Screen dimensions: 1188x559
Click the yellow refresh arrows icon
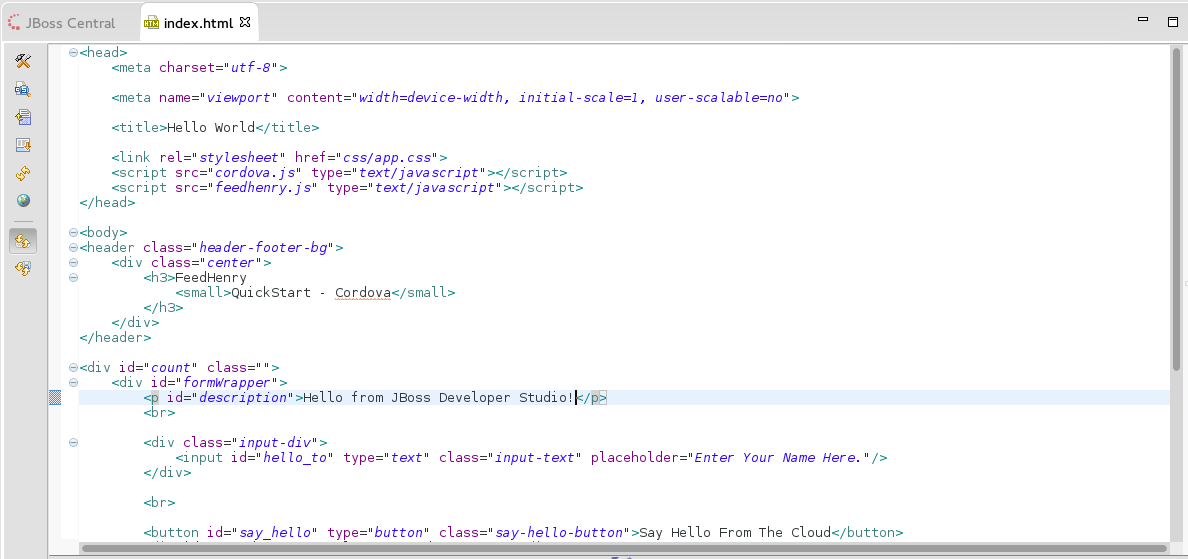tap(23, 173)
